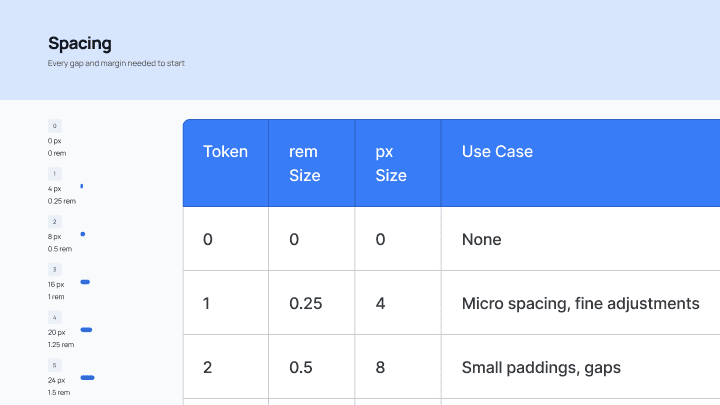Viewport: 720px width, 405px height.
Task: Click Token cell '2' in Small paddings row
Action: point(226,366)
